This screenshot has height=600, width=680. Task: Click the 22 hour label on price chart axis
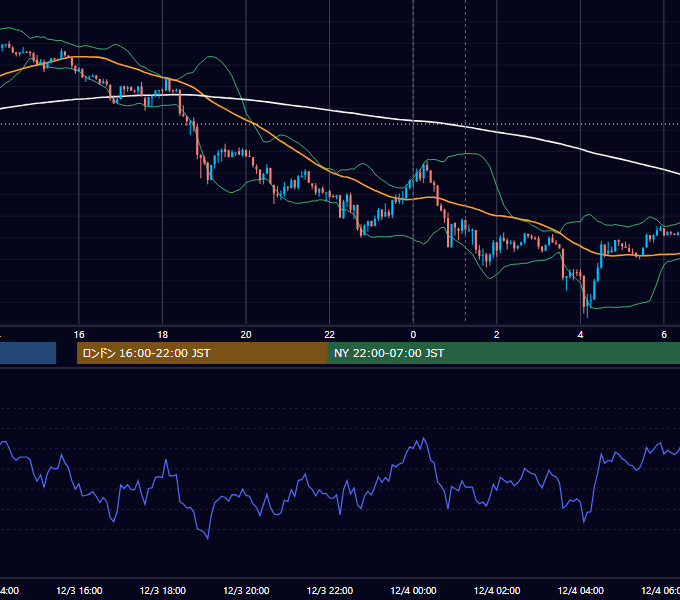click(x=330, y=335)
